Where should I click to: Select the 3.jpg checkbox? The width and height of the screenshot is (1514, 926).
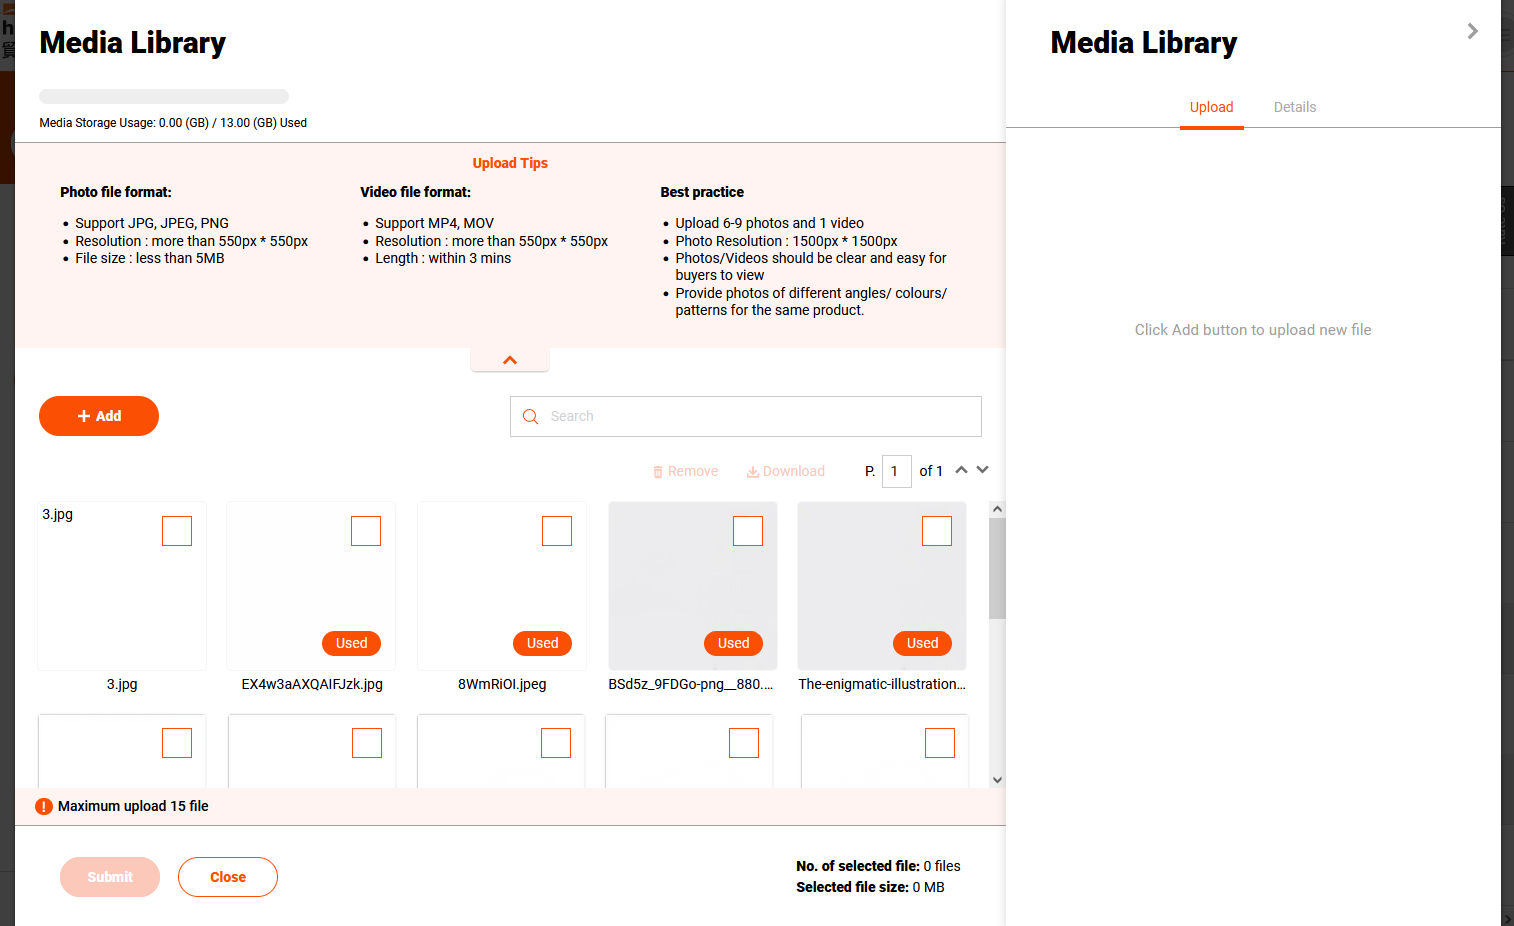[177, 531]
